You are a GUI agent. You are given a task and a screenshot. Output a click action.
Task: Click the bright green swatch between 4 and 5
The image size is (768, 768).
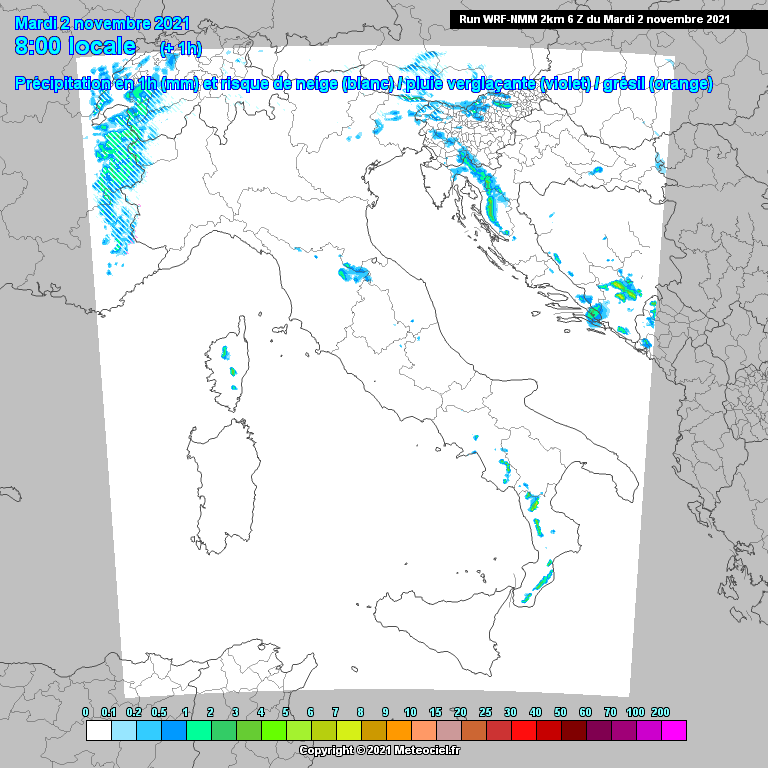pyautogui.click(x=273, y=731)
